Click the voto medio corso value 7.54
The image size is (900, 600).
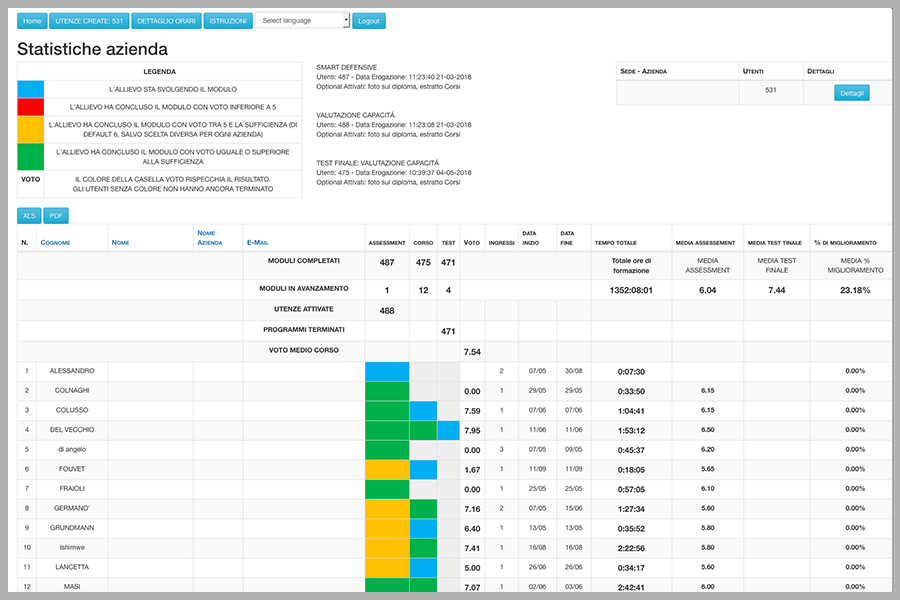pyautogui.click(x=472, y=352)
